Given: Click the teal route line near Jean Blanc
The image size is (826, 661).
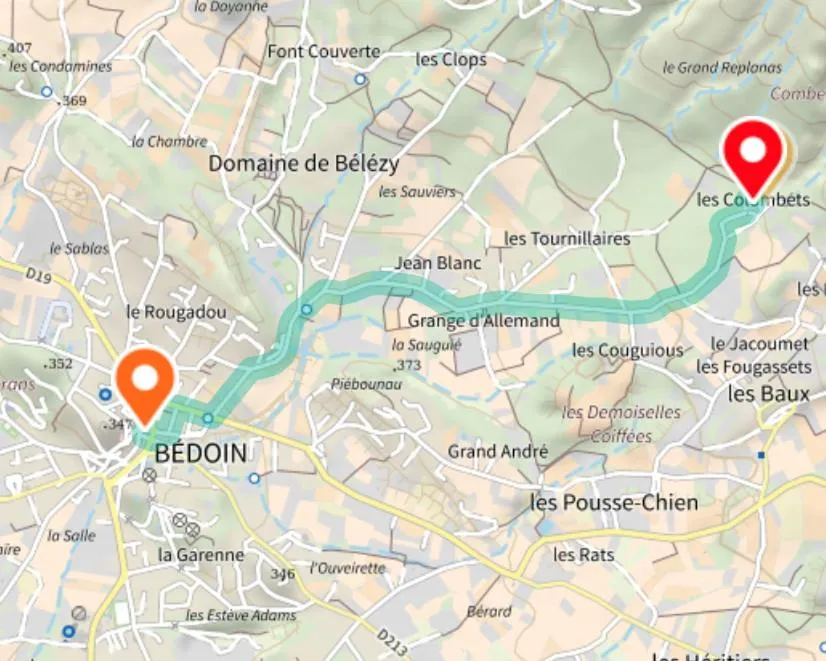Looking at the screenshot, I should (x=400, y=281).
